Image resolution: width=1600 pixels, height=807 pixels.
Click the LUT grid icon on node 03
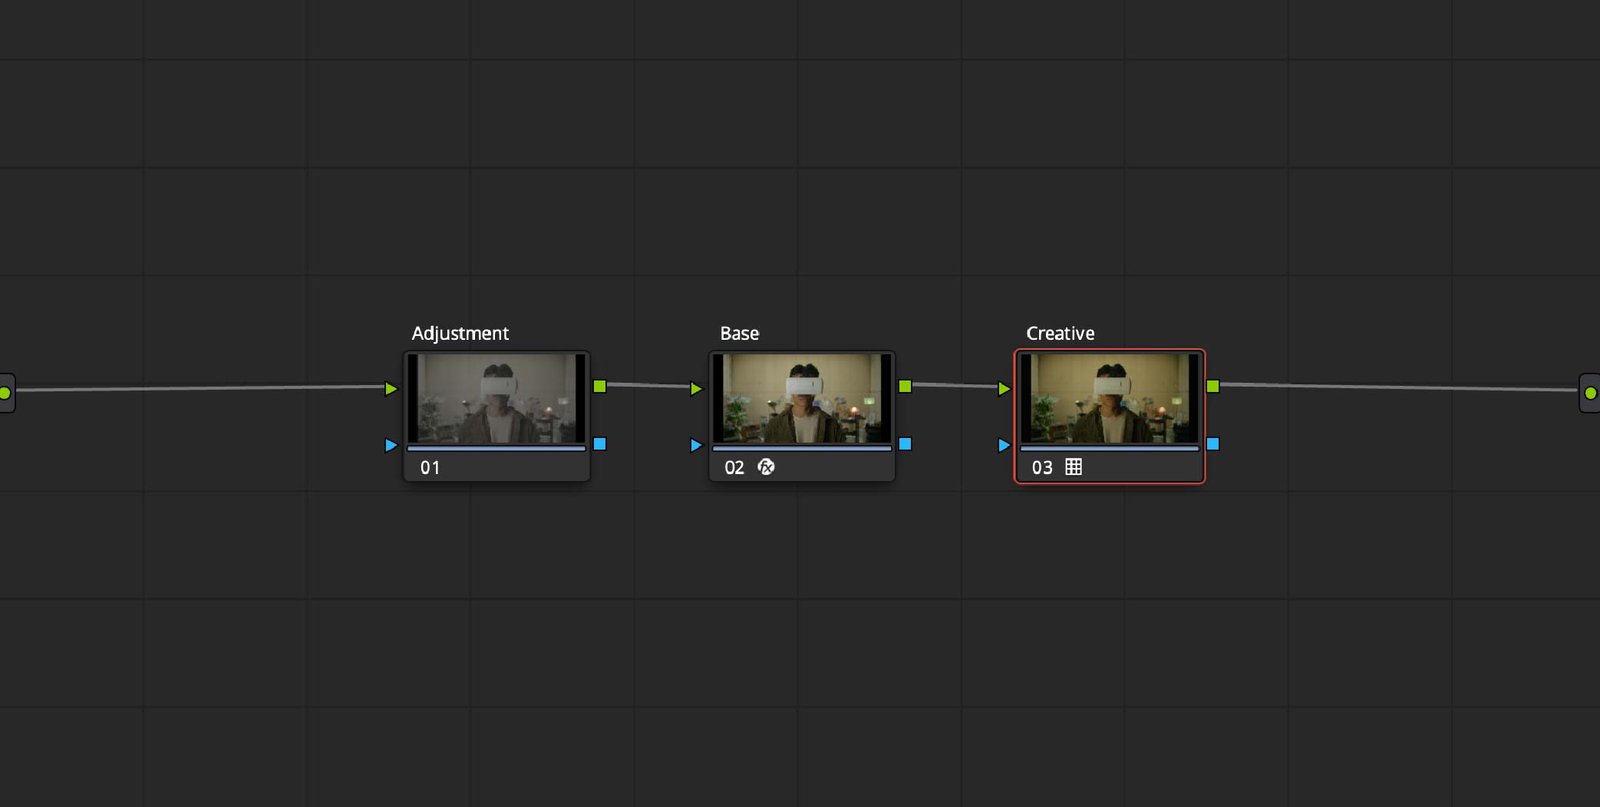click(x=1073, y=467)
